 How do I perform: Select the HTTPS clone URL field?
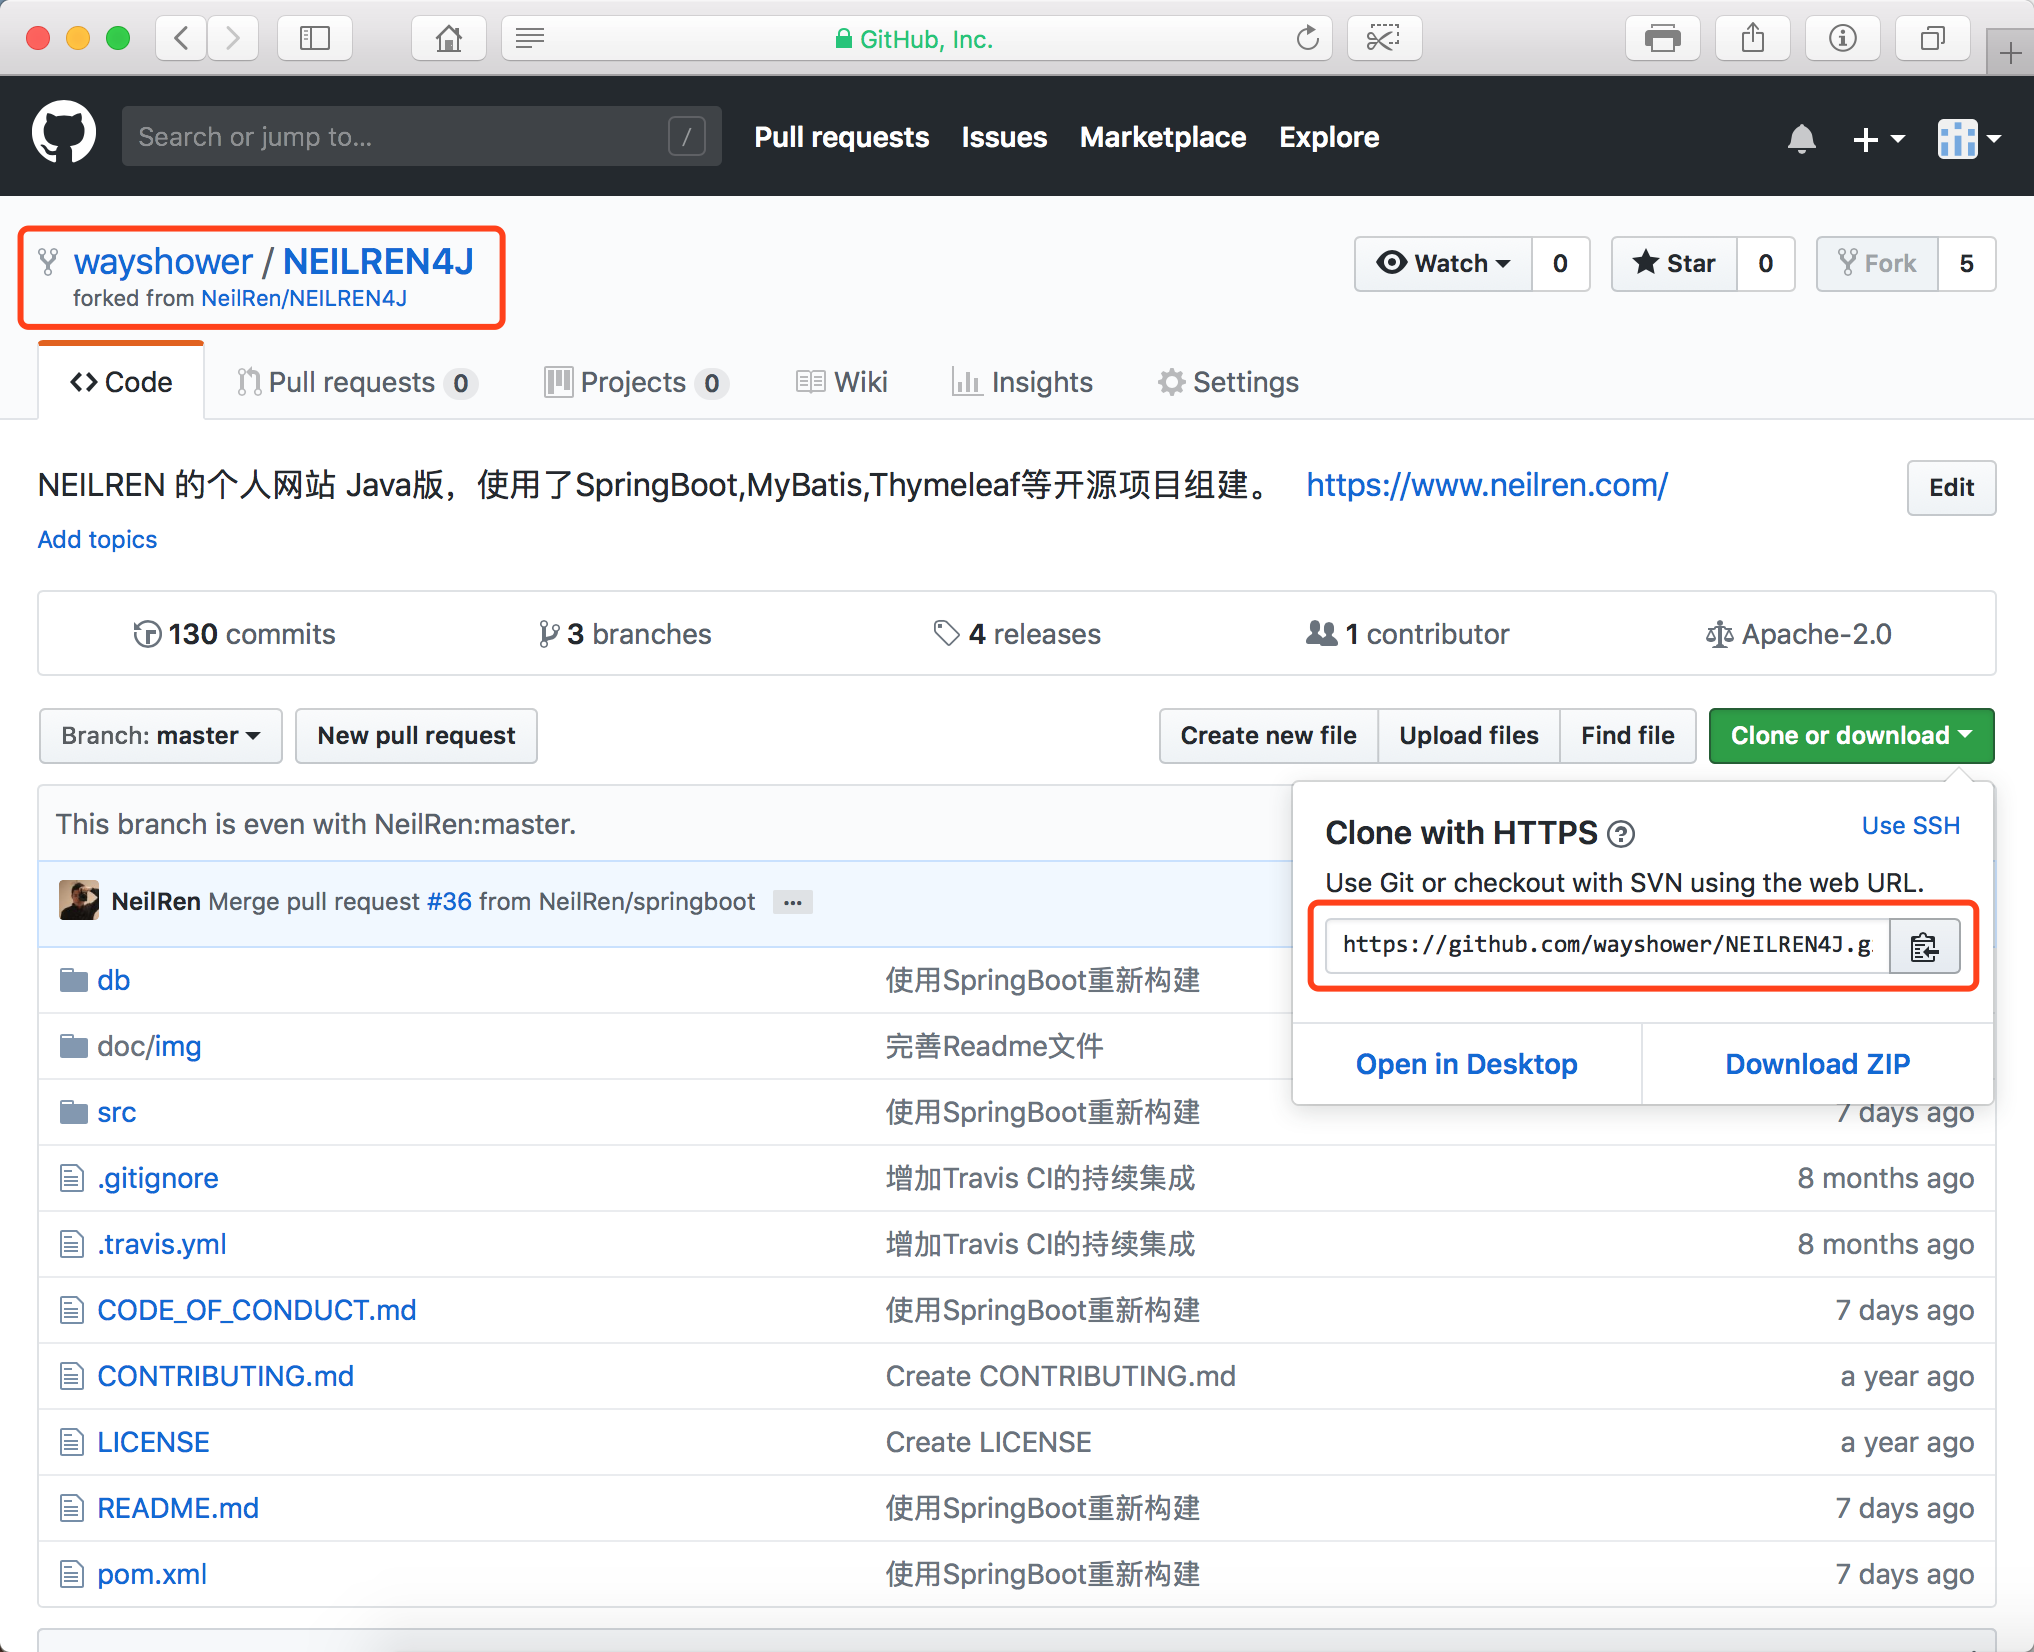1607,946
